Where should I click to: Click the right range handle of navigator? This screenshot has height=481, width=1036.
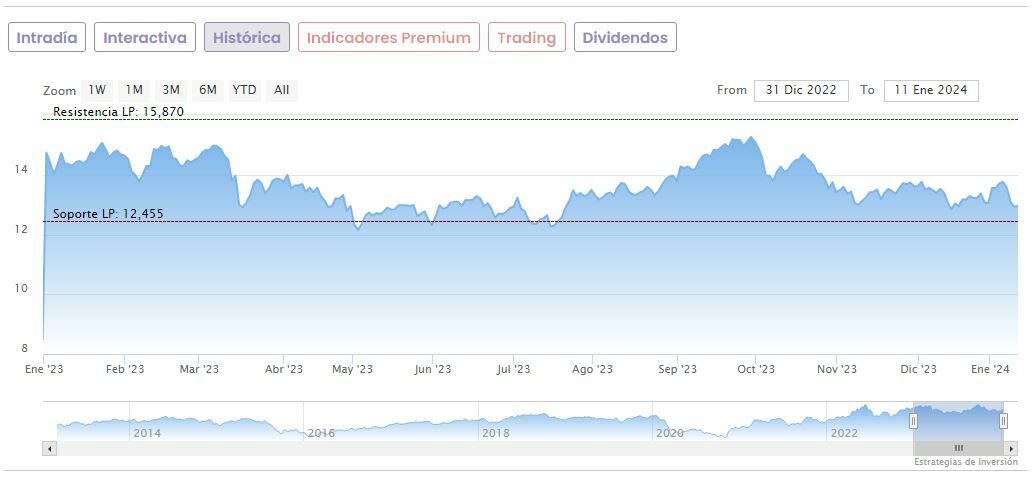tap(1003, 421)
